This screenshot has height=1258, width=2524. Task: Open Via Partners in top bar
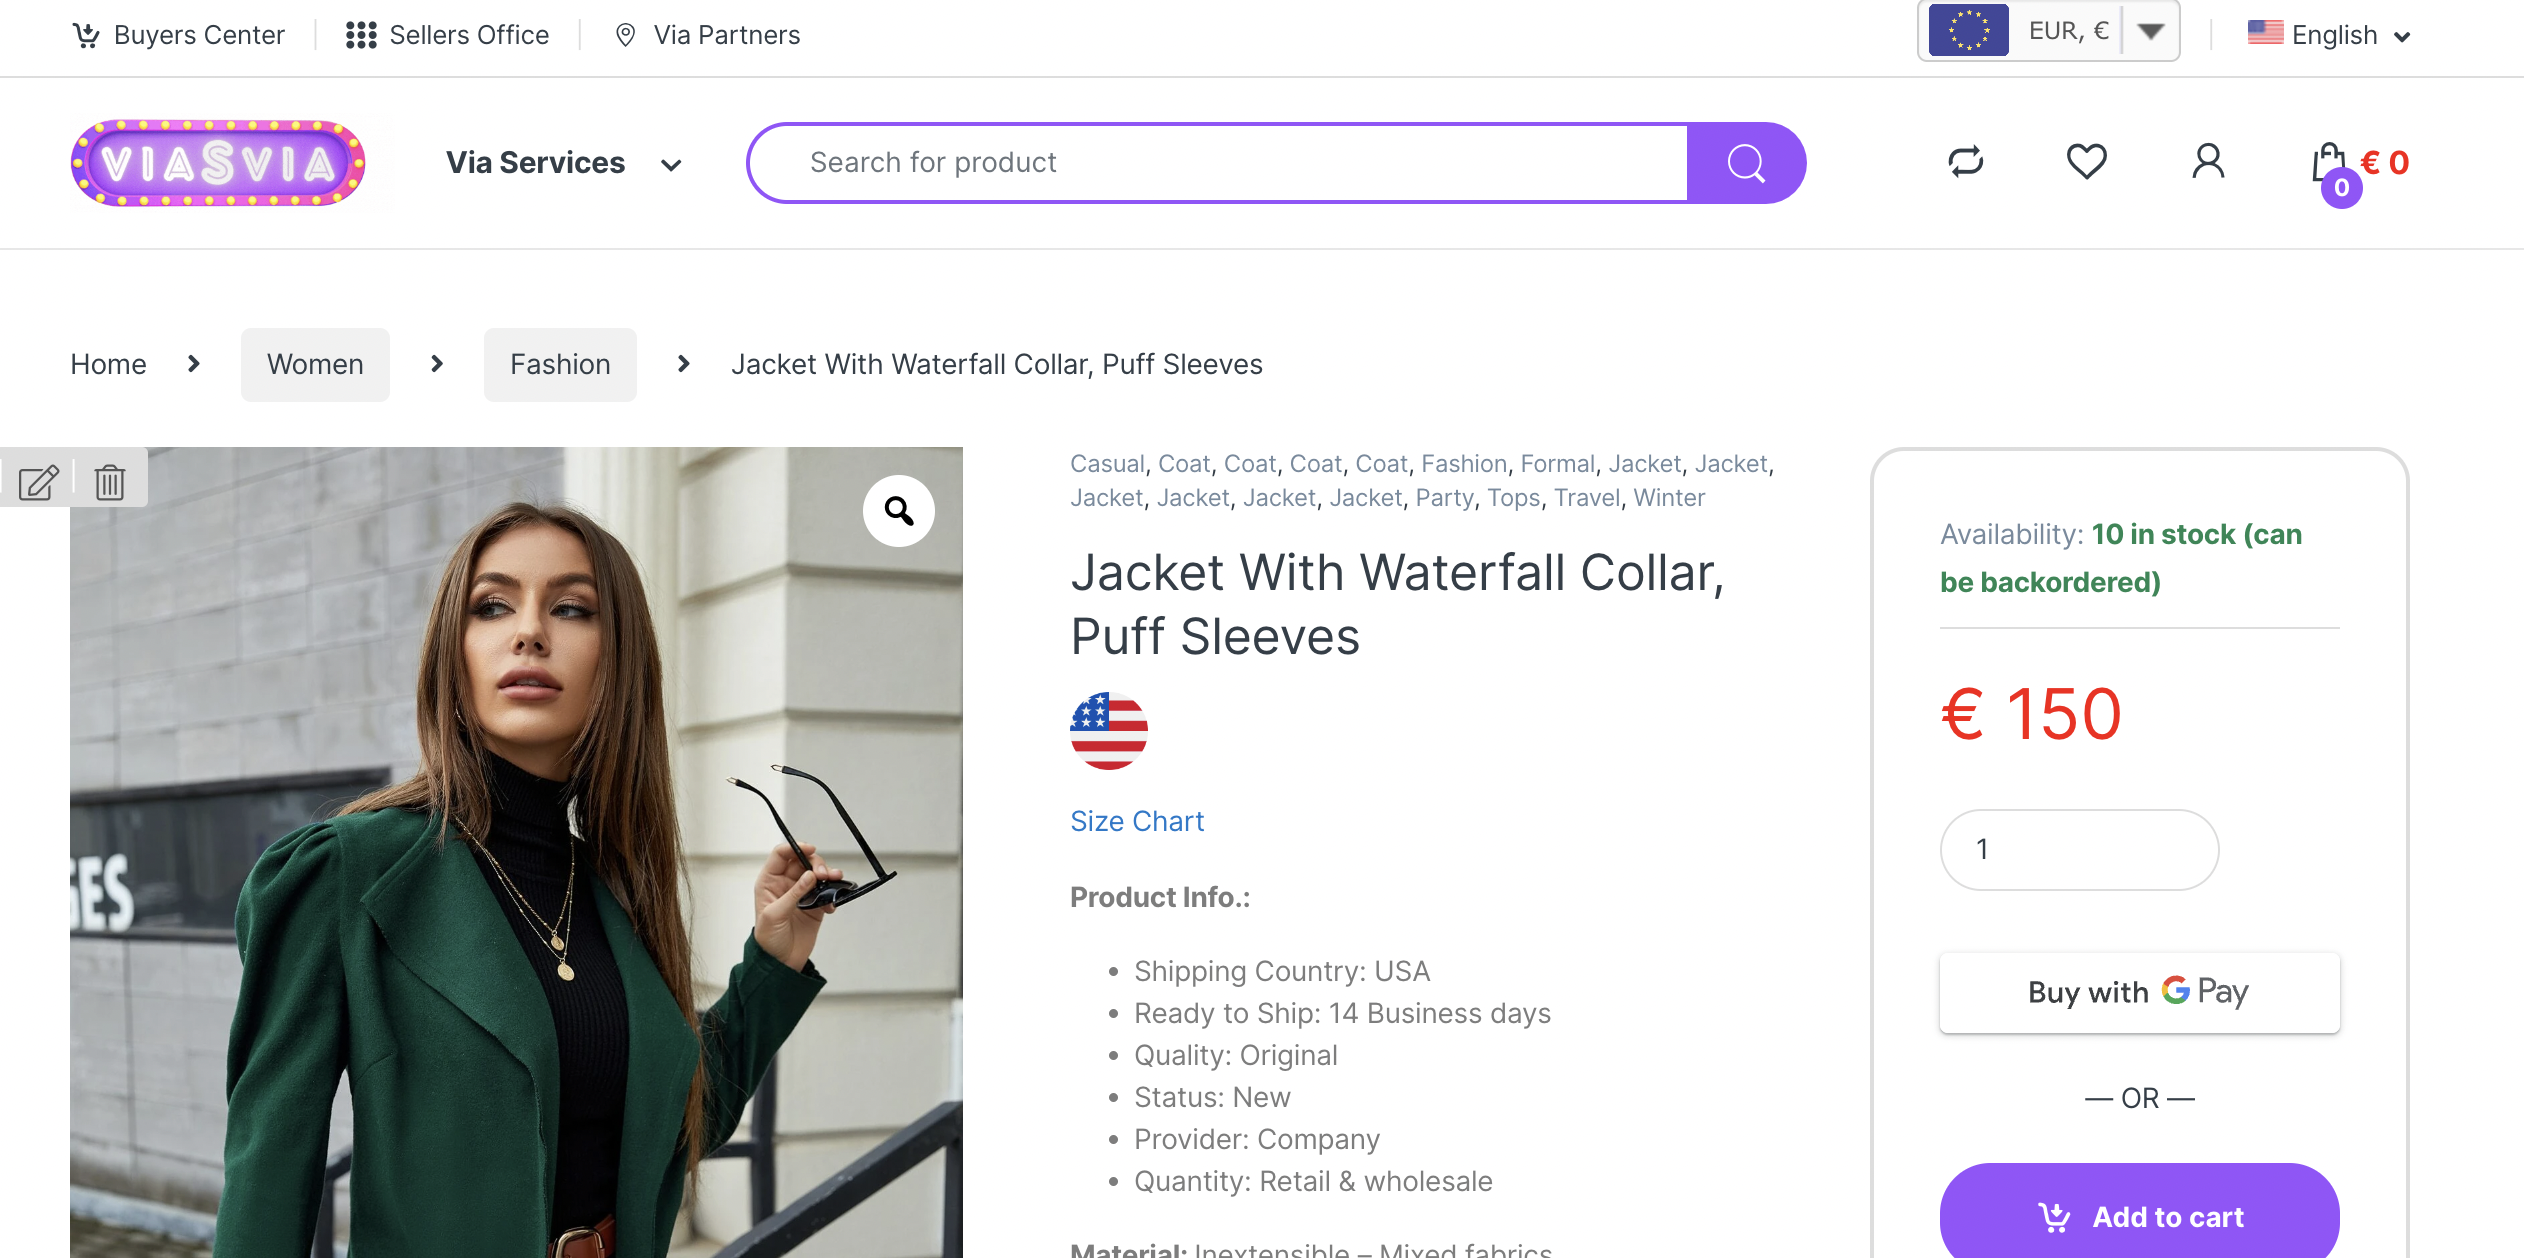pyautogui.click(x=707, y=36)
